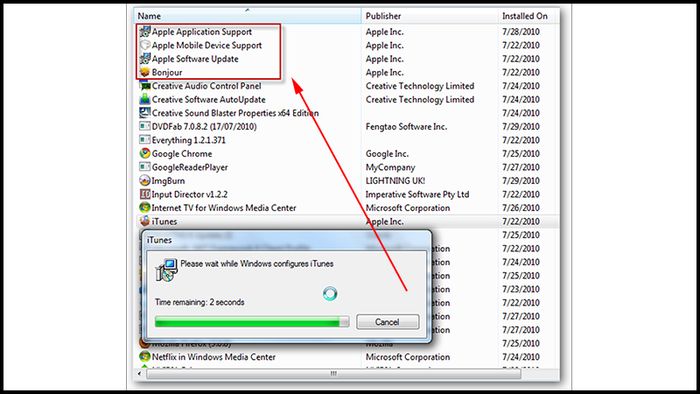Select Creative Audio Control Panel entry
The width and height of the screenshot is (700, 394).
tap(206, 86)
